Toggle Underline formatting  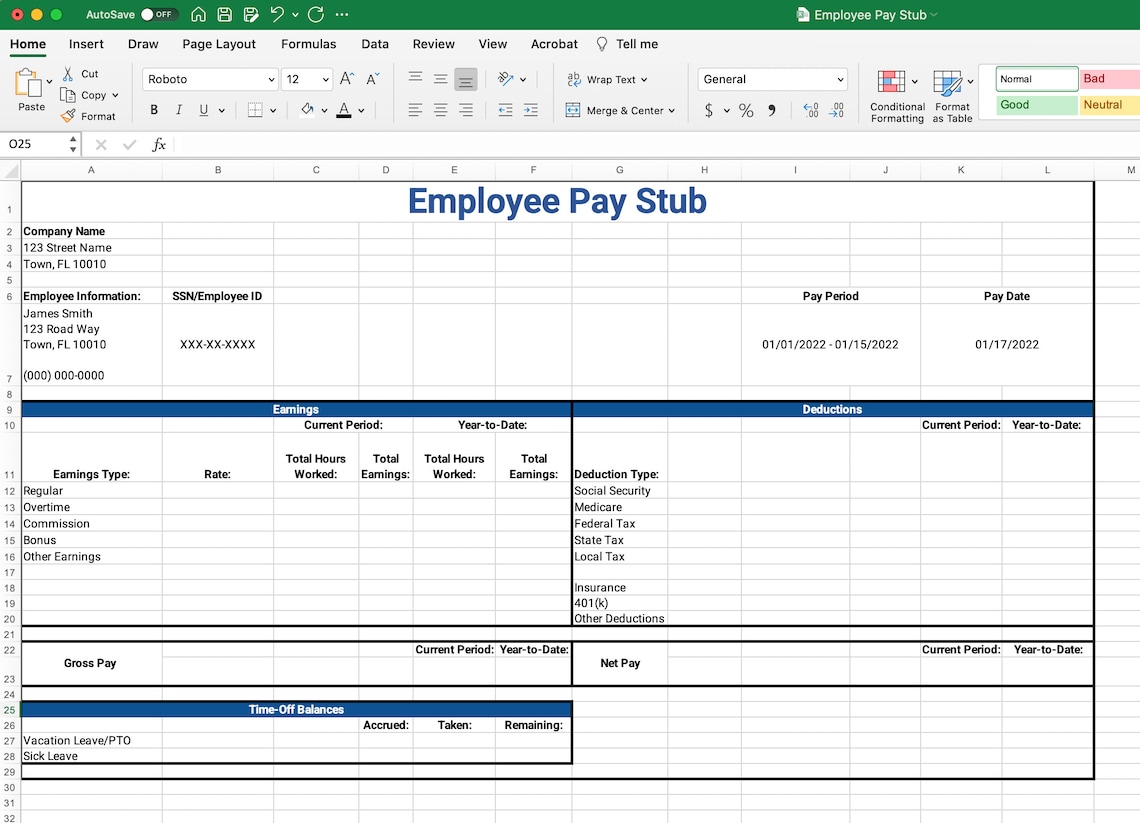[204, 110]
